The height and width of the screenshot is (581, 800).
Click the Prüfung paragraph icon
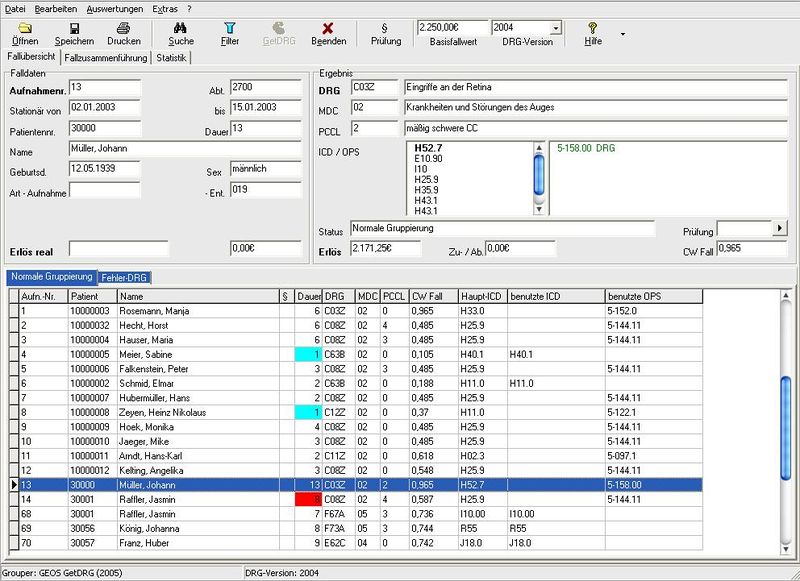coord(385,28)
